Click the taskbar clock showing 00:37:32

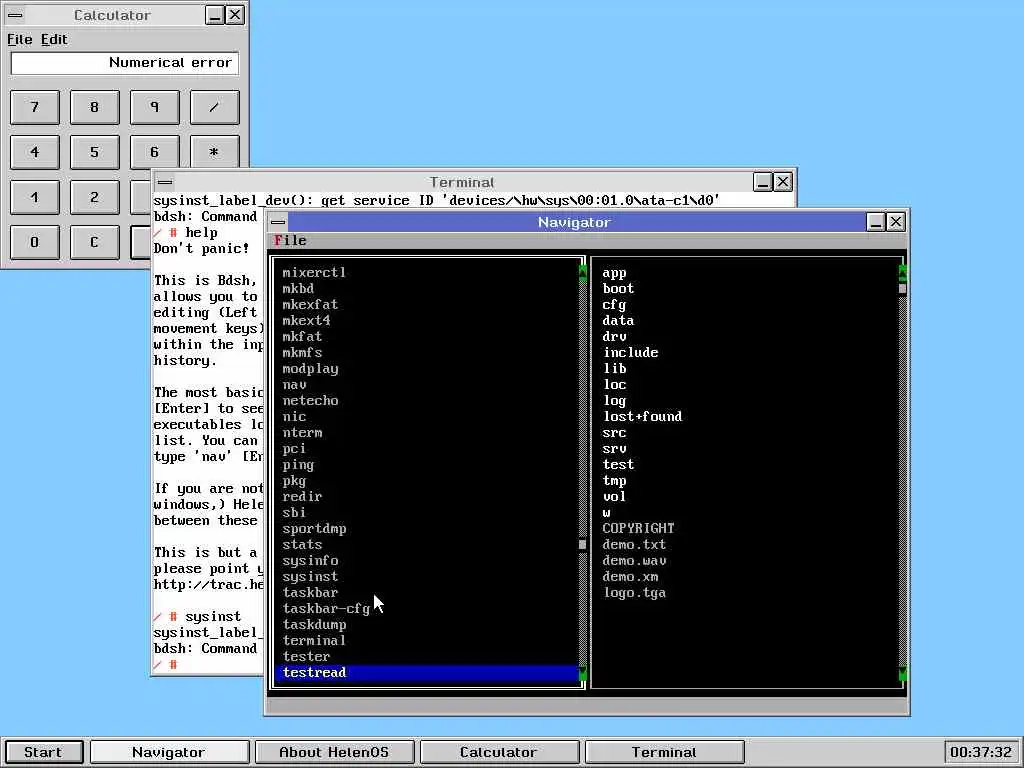click(x=981, y=752)
